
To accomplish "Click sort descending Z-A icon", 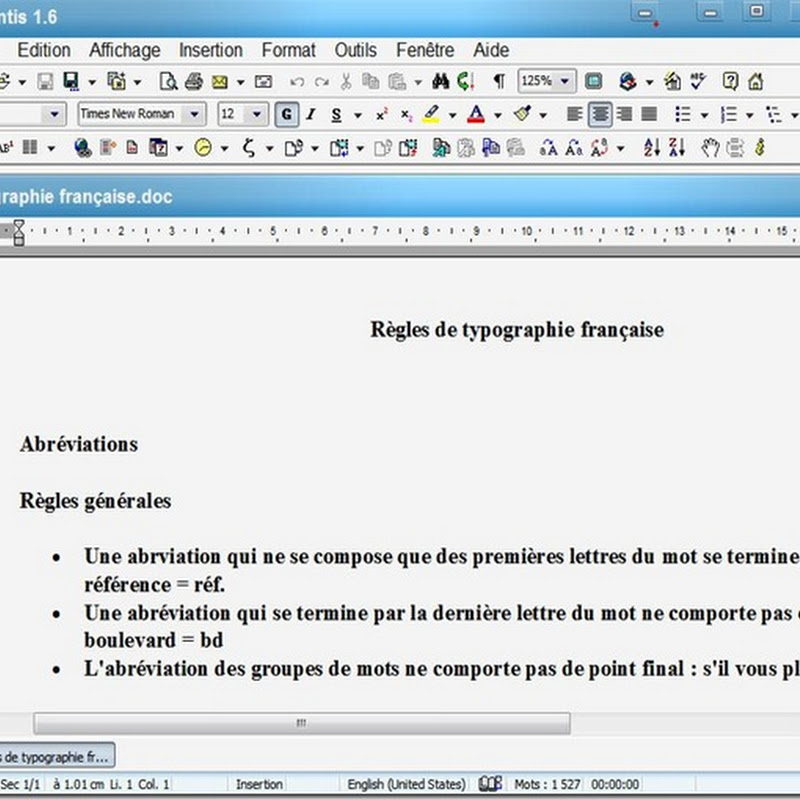I will coord(677,147).
